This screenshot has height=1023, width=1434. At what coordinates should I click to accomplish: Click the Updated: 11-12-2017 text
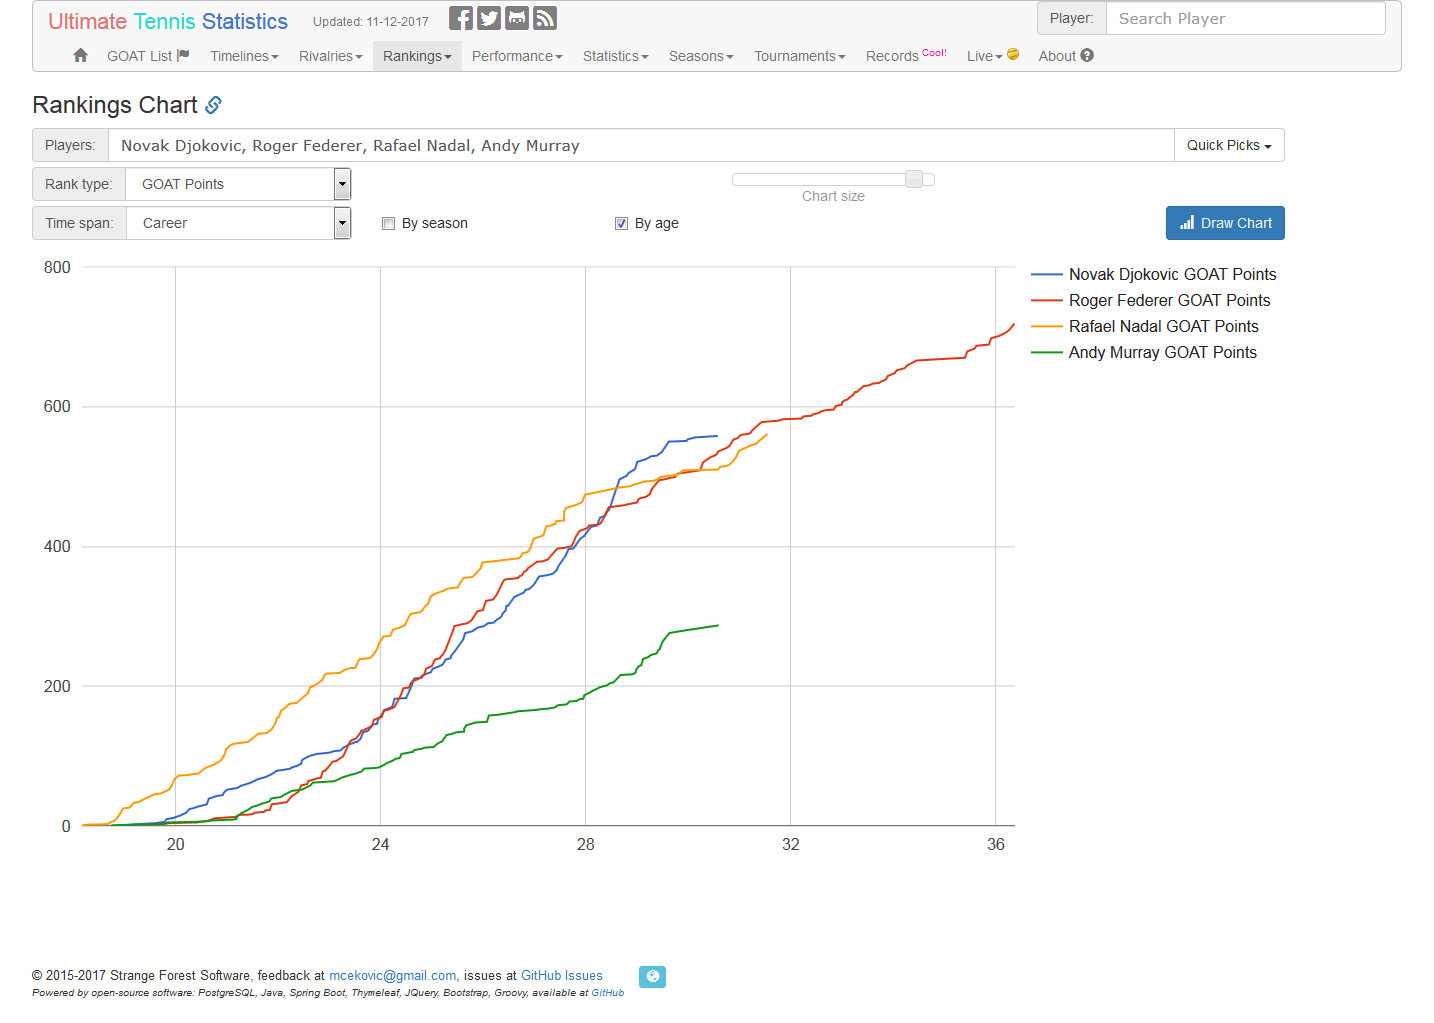pyautogui.click(x=371, y=21)
